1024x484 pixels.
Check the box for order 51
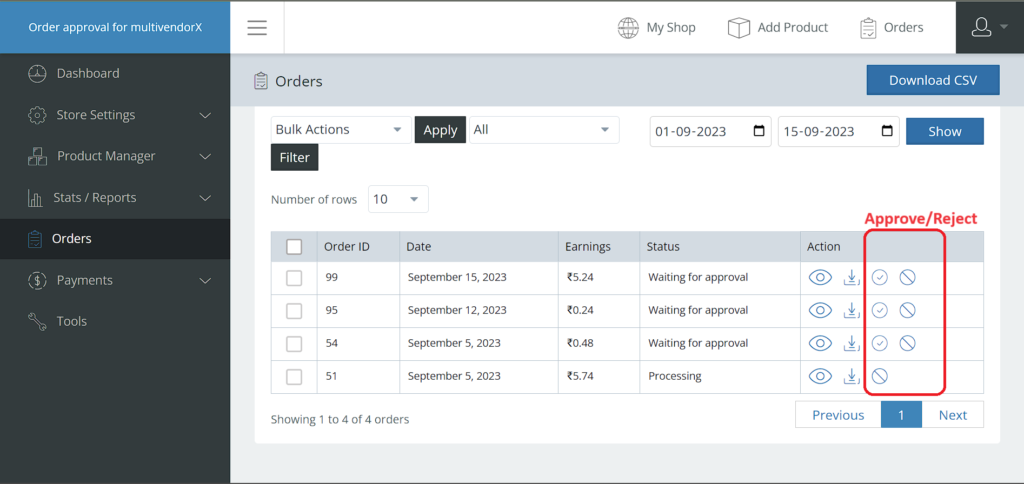[x=295, y=376]
